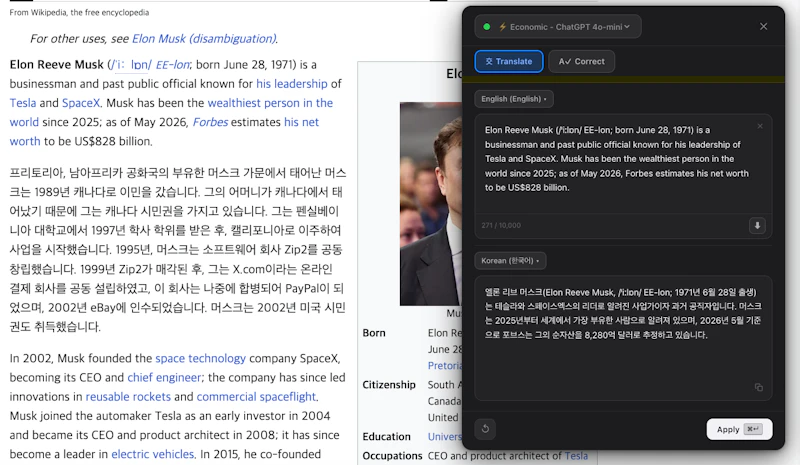Copy the Korean translation with the copy icon
This screenshot has height=465, width=800.
coord(759,387)
